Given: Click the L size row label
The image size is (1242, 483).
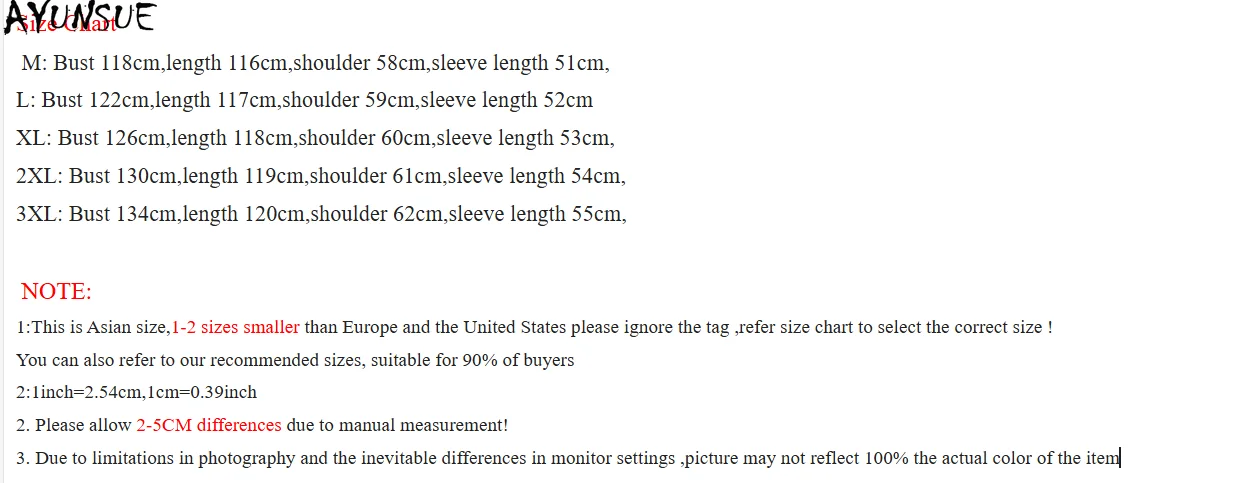Looking at the screenshot, I should click(x=25, y=100).
